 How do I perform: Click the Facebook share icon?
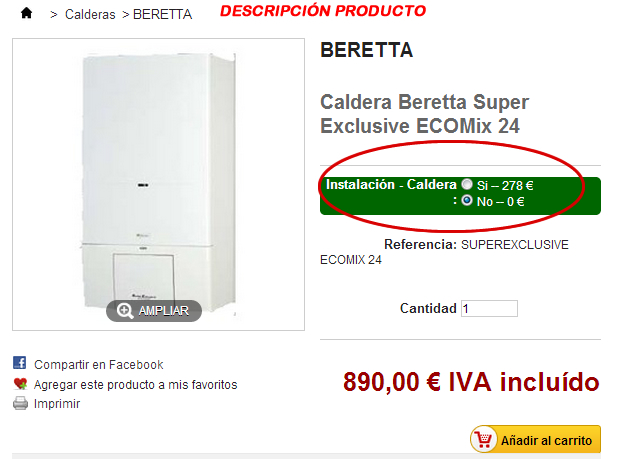pos(20,362)
